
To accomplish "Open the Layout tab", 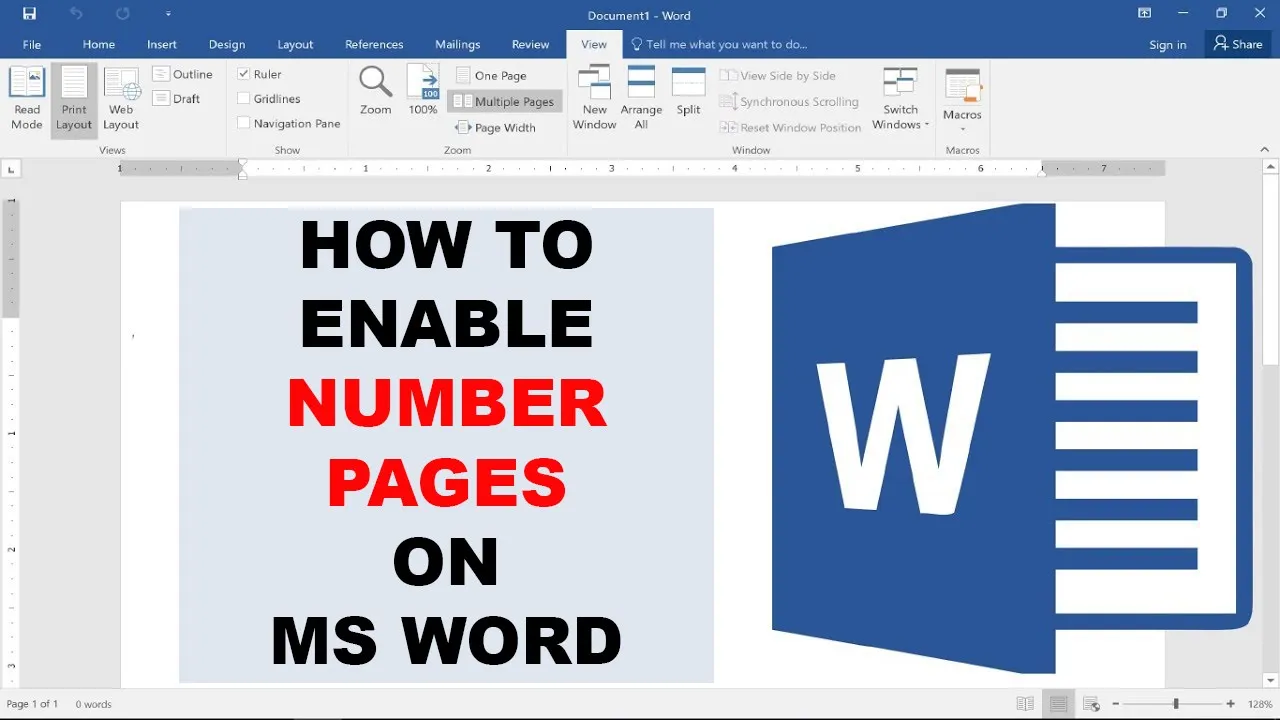I will click(x=295, y=44).
